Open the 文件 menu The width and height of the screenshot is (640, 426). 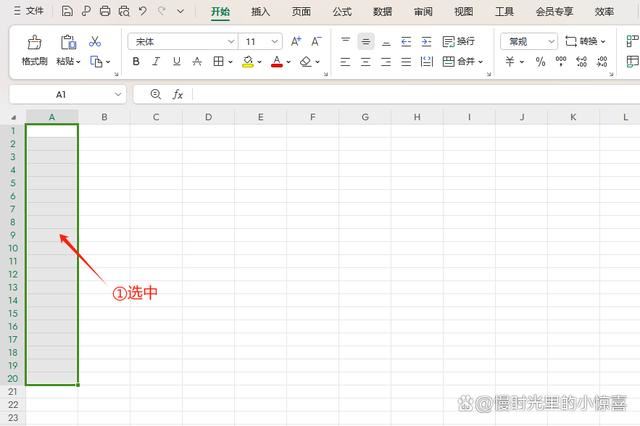[x=29, y=11]
